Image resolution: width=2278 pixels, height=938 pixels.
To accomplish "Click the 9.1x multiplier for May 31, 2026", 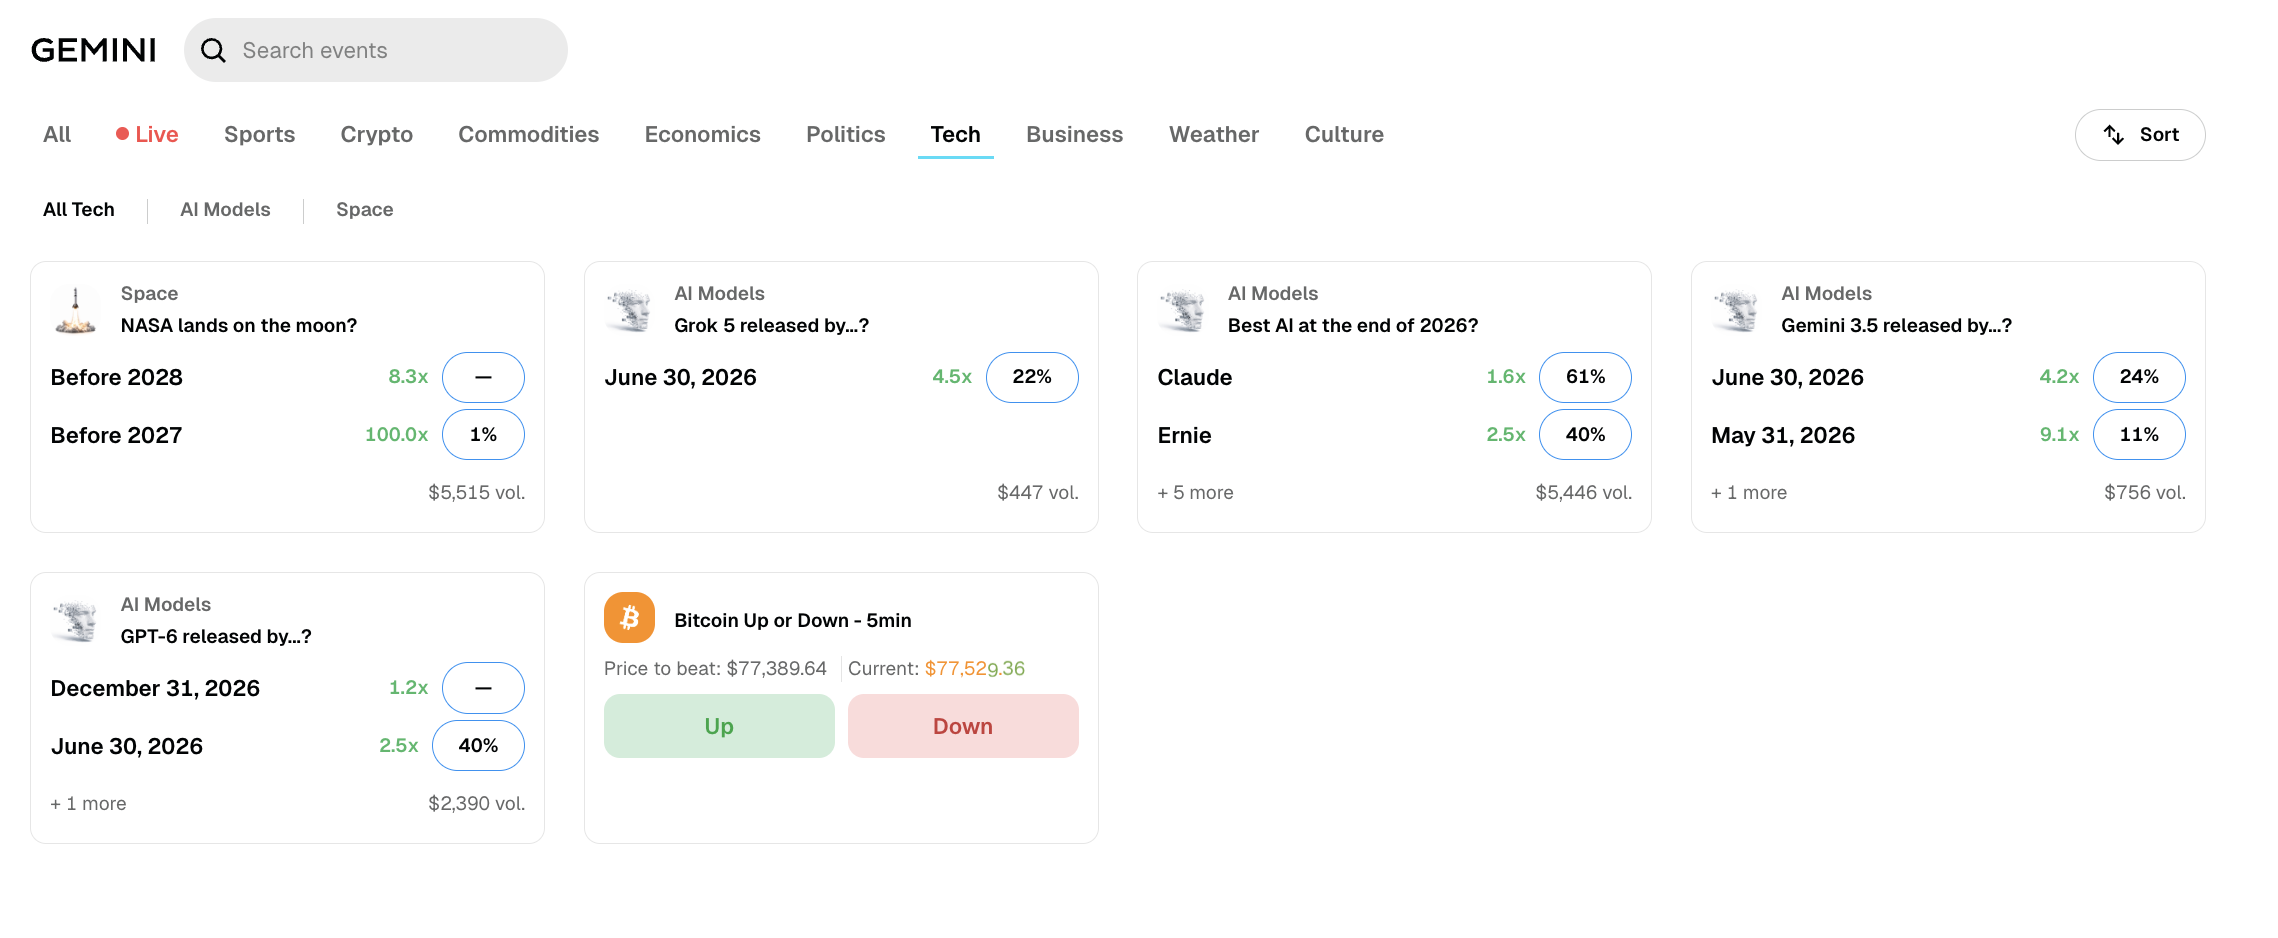I will tap(2060, 435).
